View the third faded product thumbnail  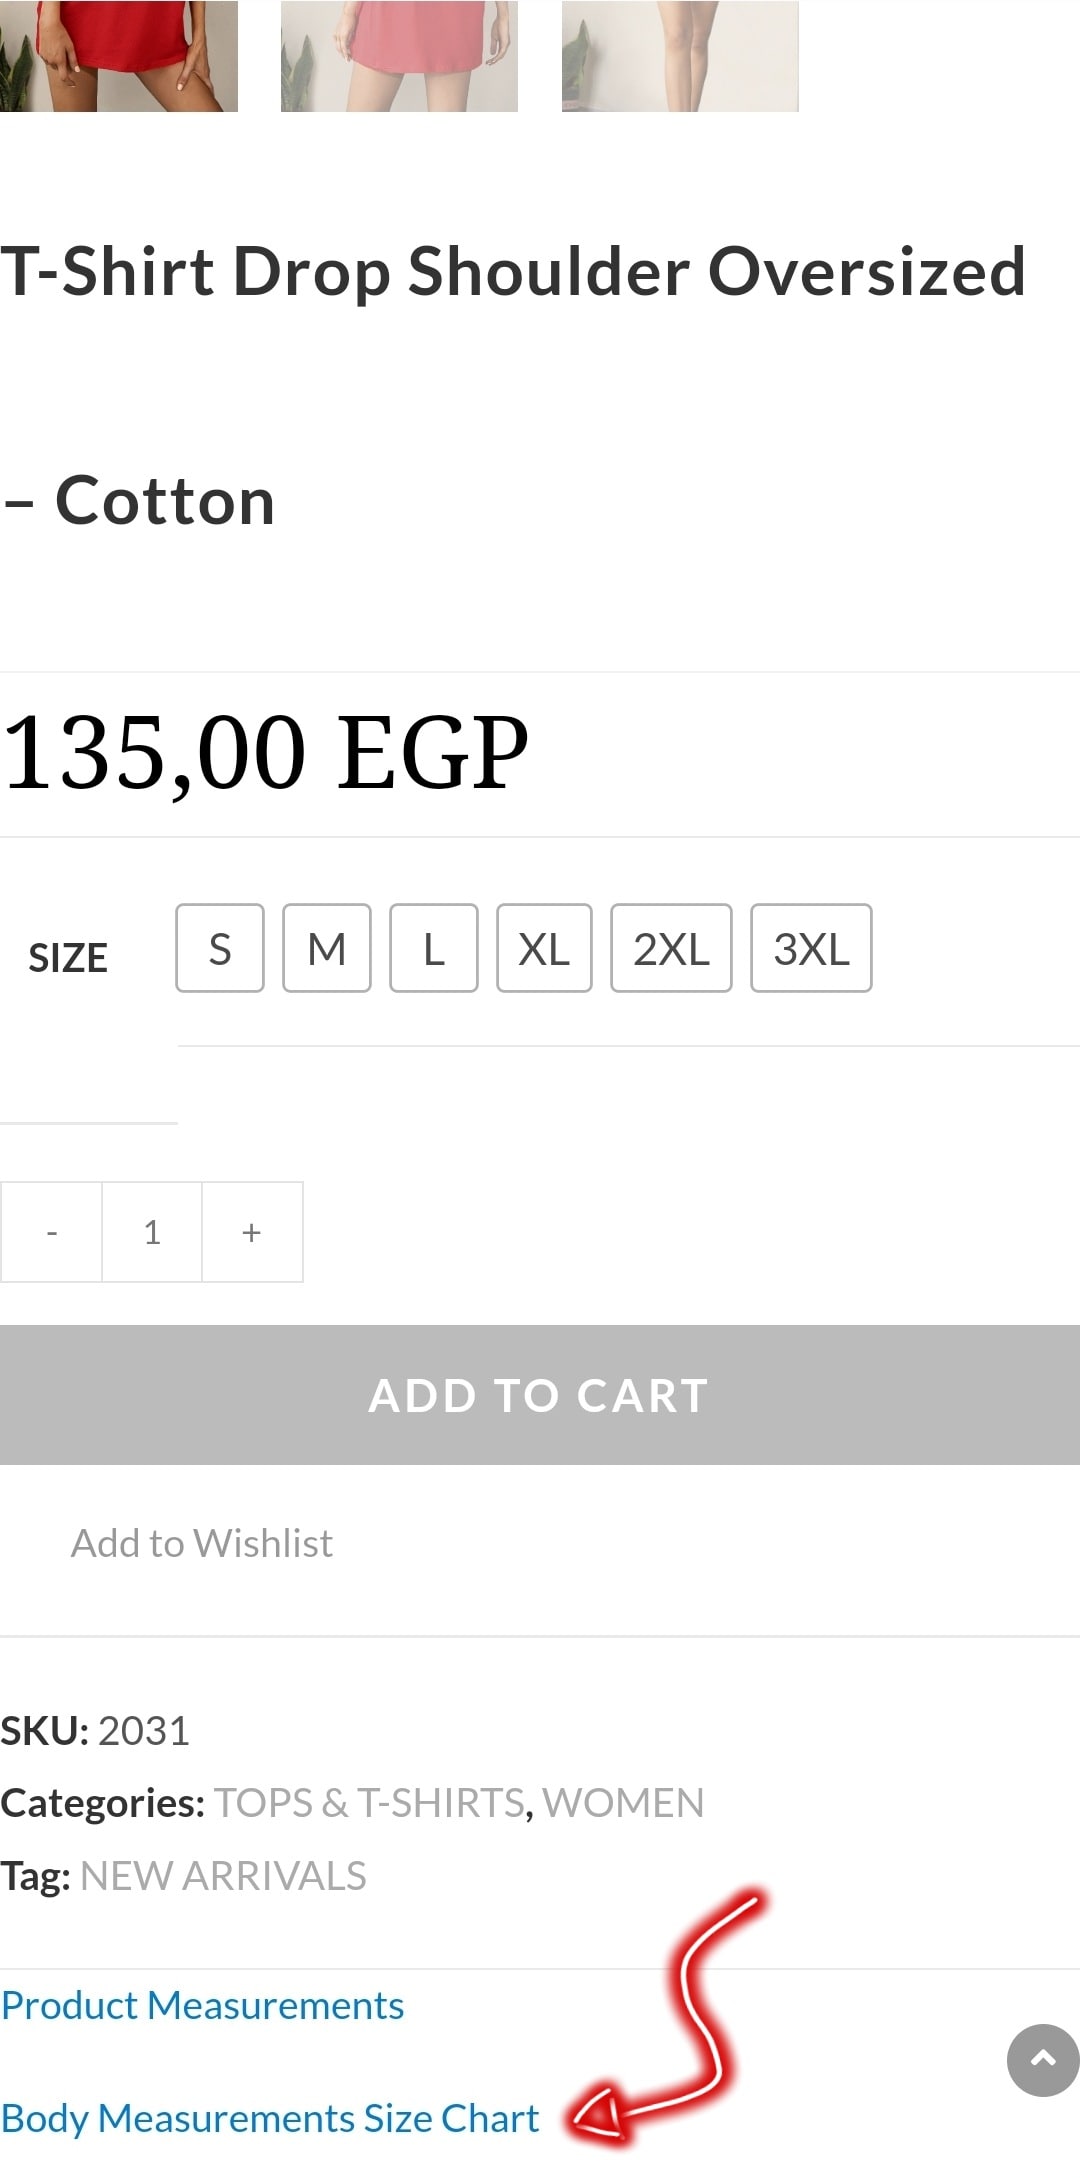tap(680, 56)
